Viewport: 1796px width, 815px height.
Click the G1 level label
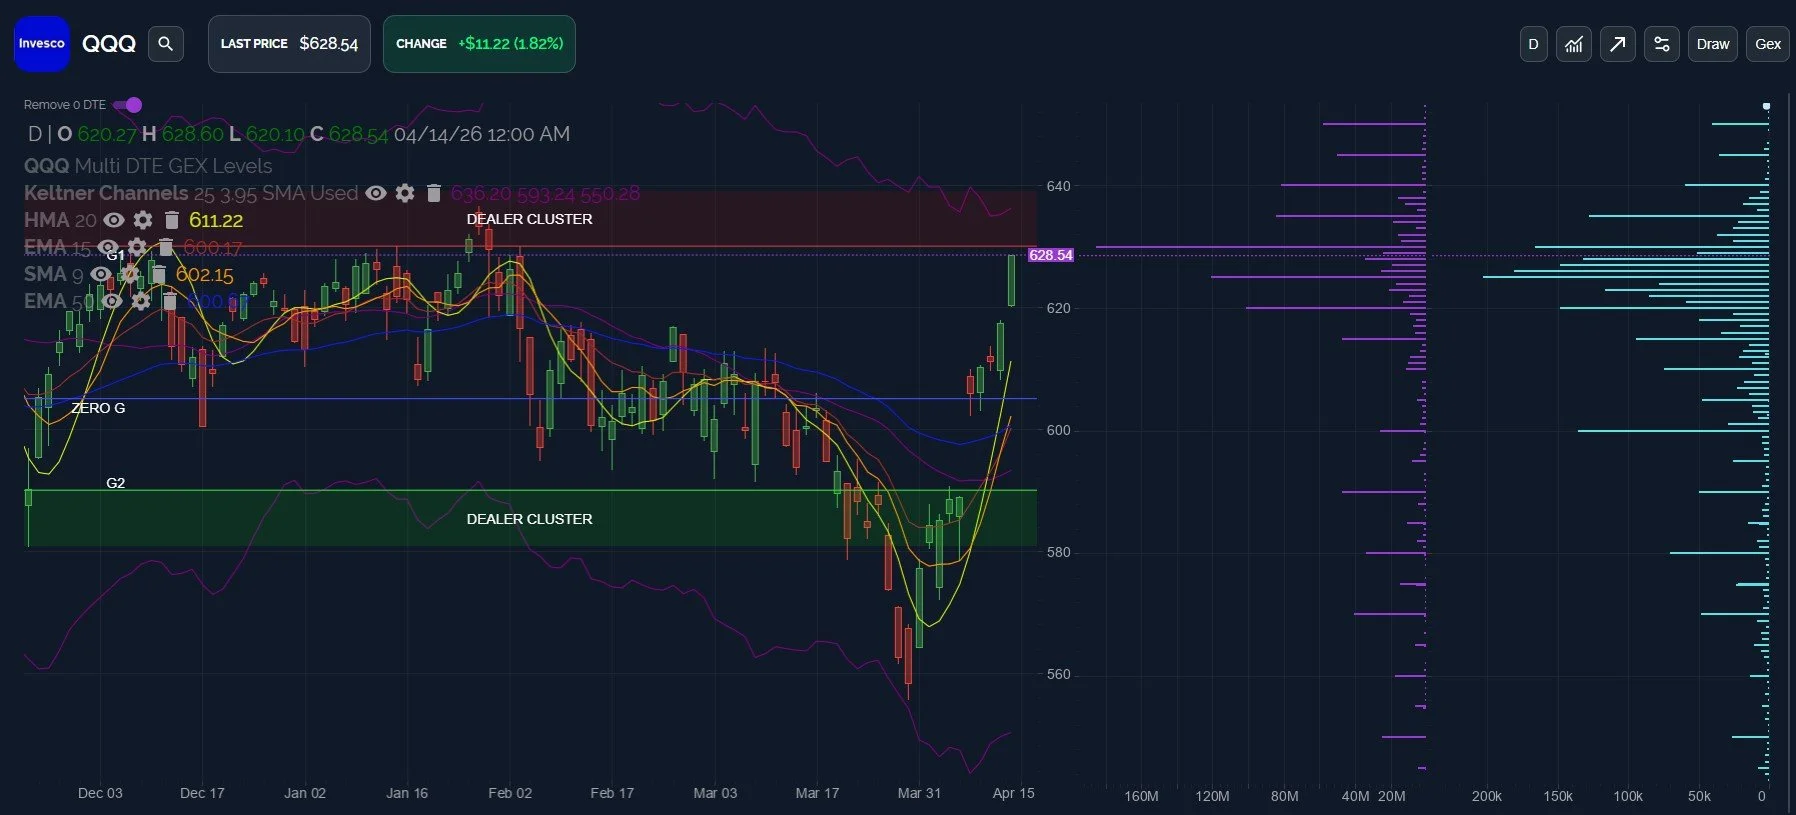(116, 255)
